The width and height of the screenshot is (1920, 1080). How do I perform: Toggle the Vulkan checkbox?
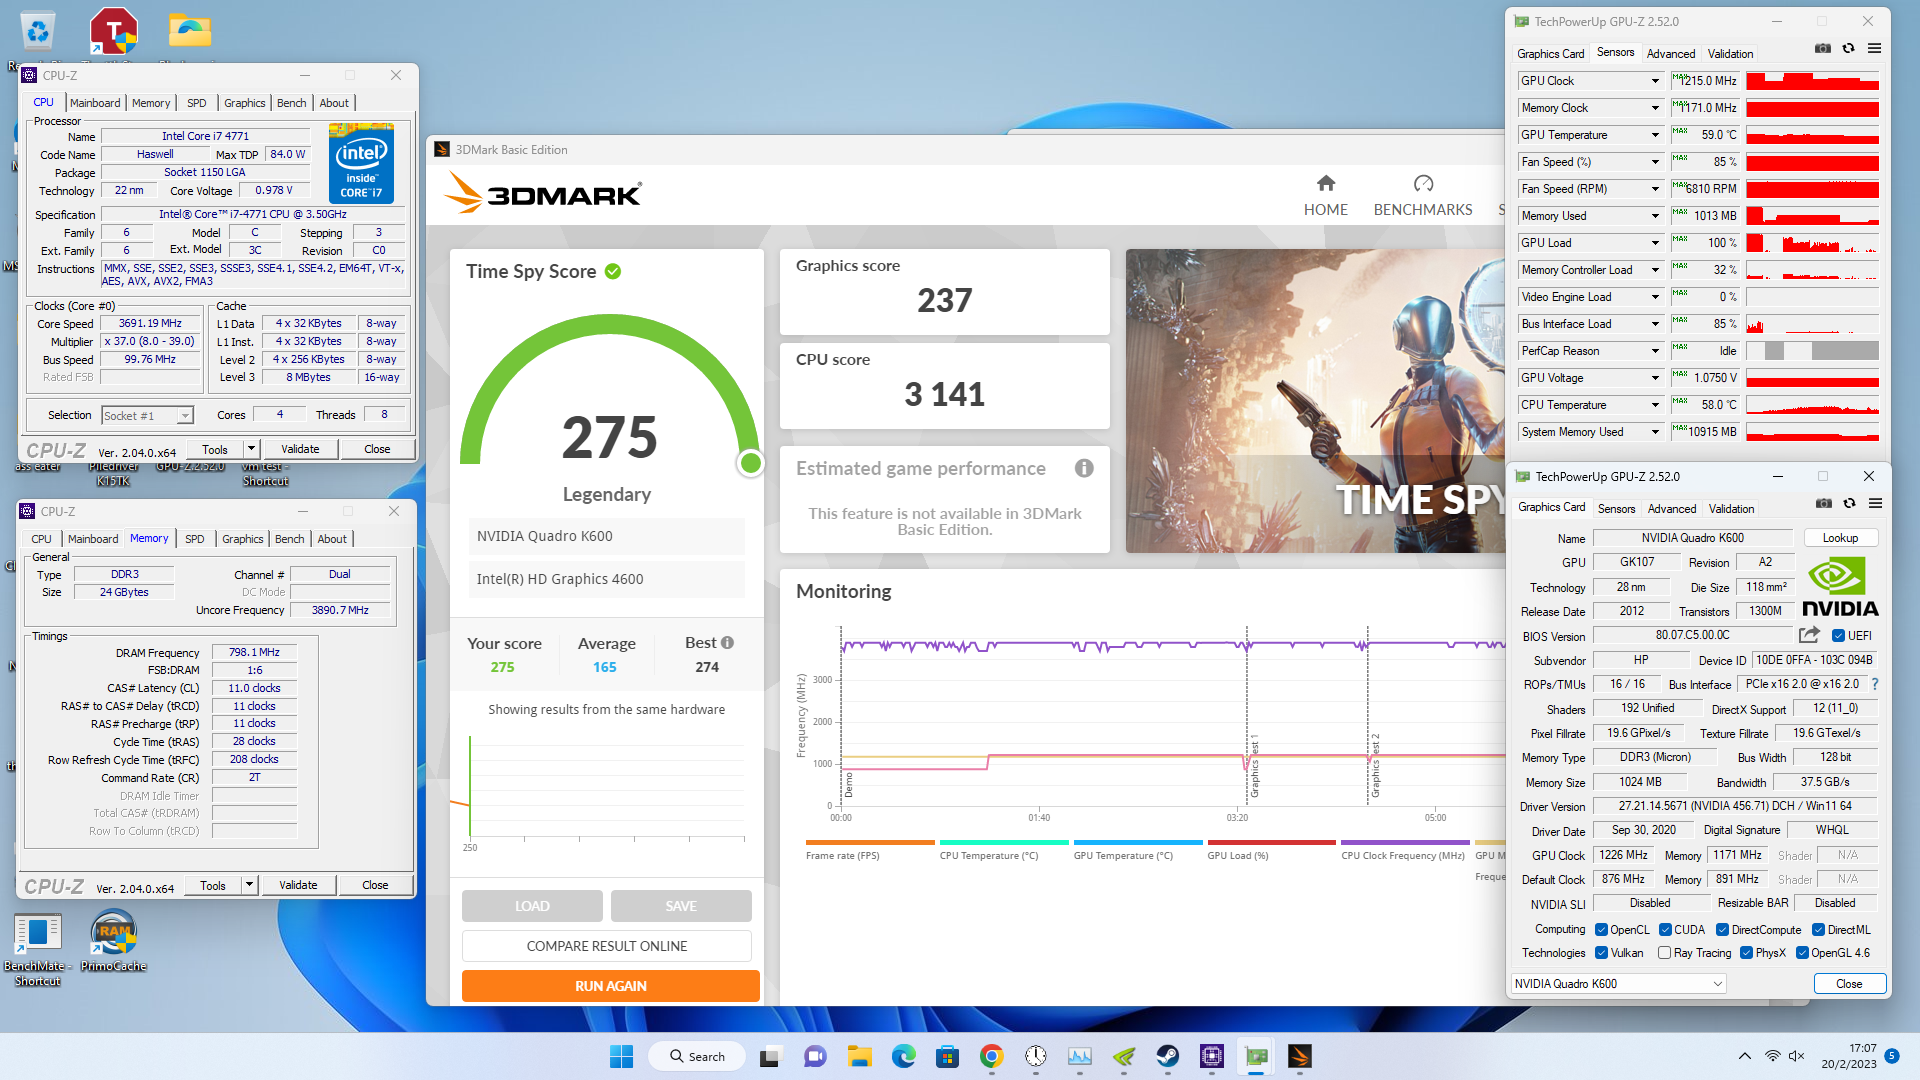(1601, 953)
